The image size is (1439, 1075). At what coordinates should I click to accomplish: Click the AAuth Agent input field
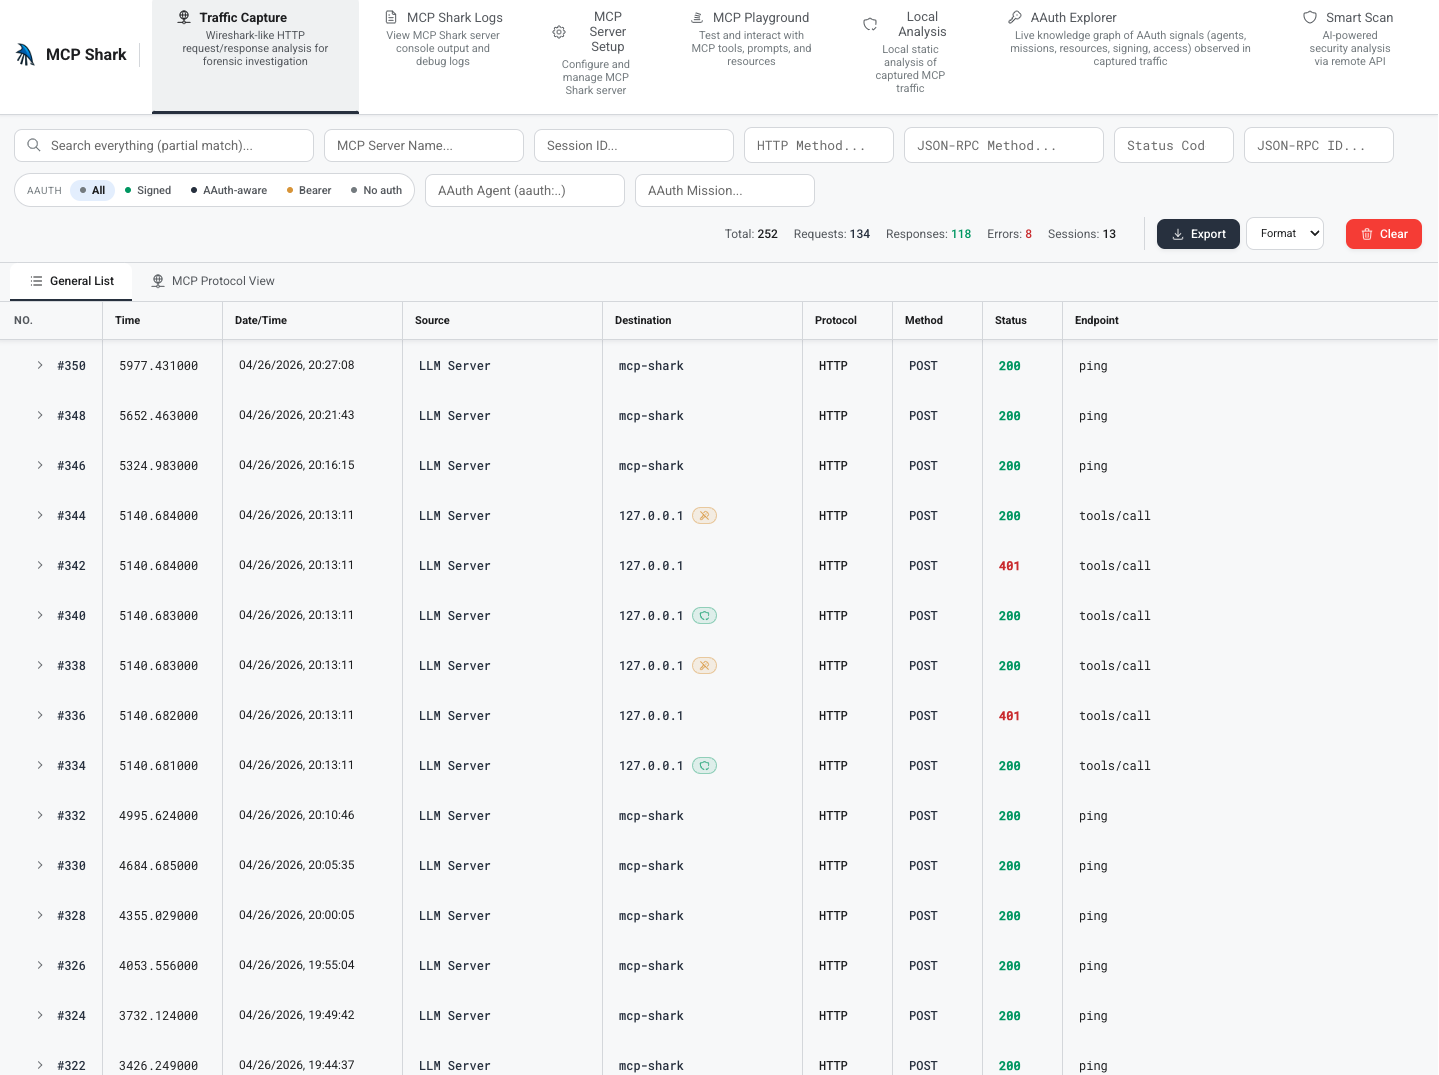[x=525, y=190]
